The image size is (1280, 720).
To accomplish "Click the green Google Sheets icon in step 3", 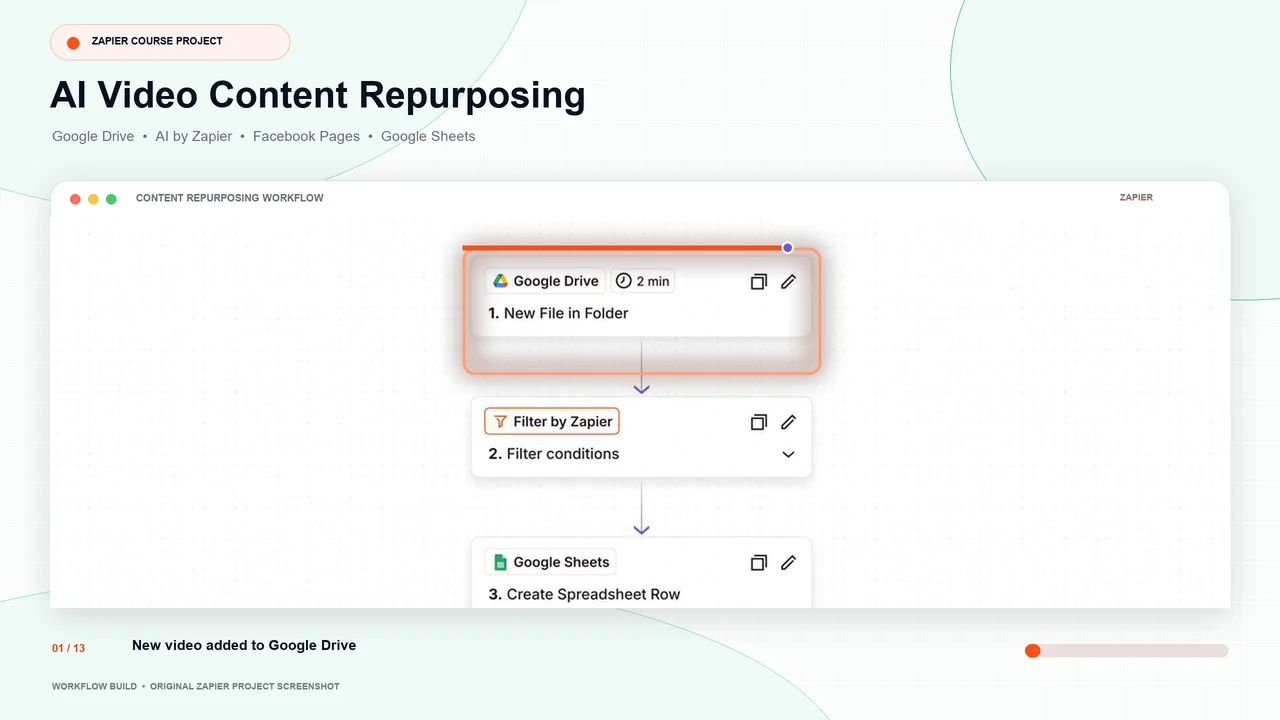I will coord(501,562).
